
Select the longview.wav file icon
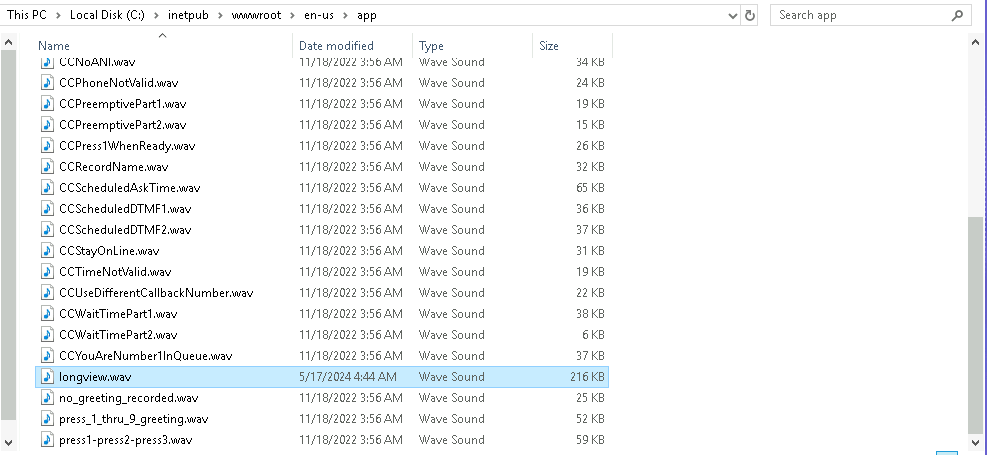tap(47, 377)
